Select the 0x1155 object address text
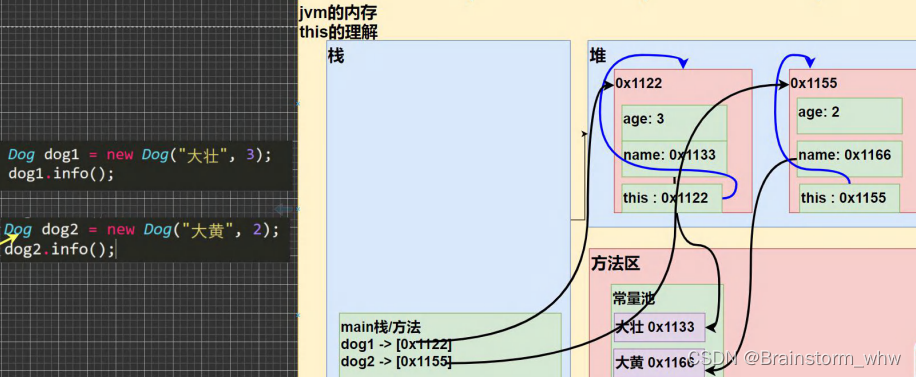 (x=814, y=84)
